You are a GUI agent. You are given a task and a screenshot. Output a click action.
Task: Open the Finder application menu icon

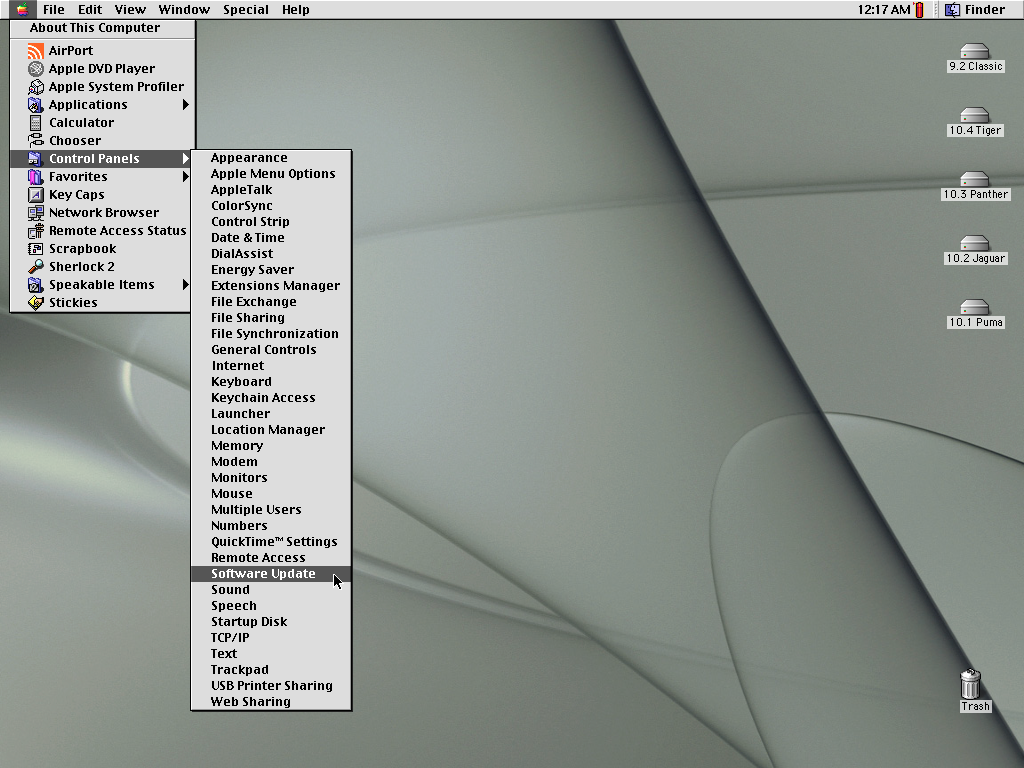(x=953, y=10)
